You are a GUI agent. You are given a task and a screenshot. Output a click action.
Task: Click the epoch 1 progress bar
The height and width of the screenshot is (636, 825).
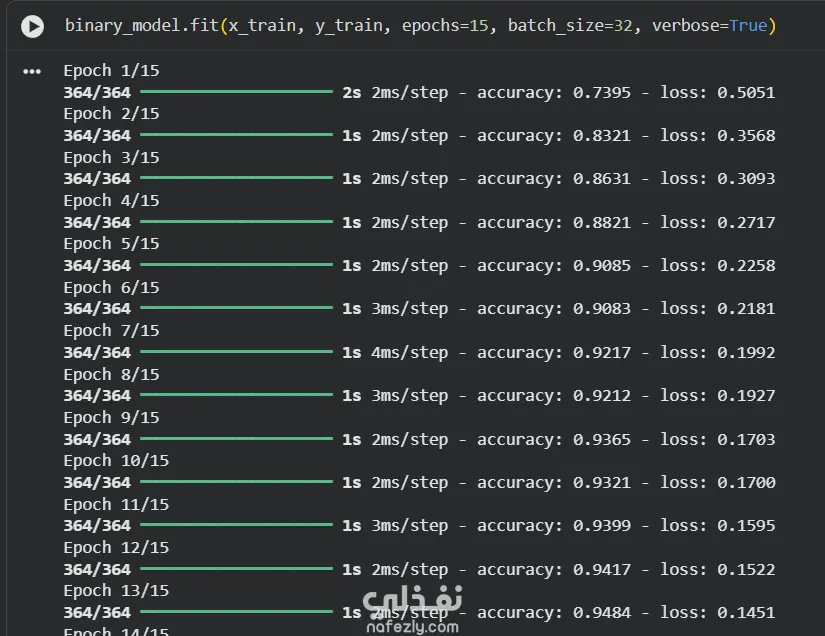[x=237, y=92]
